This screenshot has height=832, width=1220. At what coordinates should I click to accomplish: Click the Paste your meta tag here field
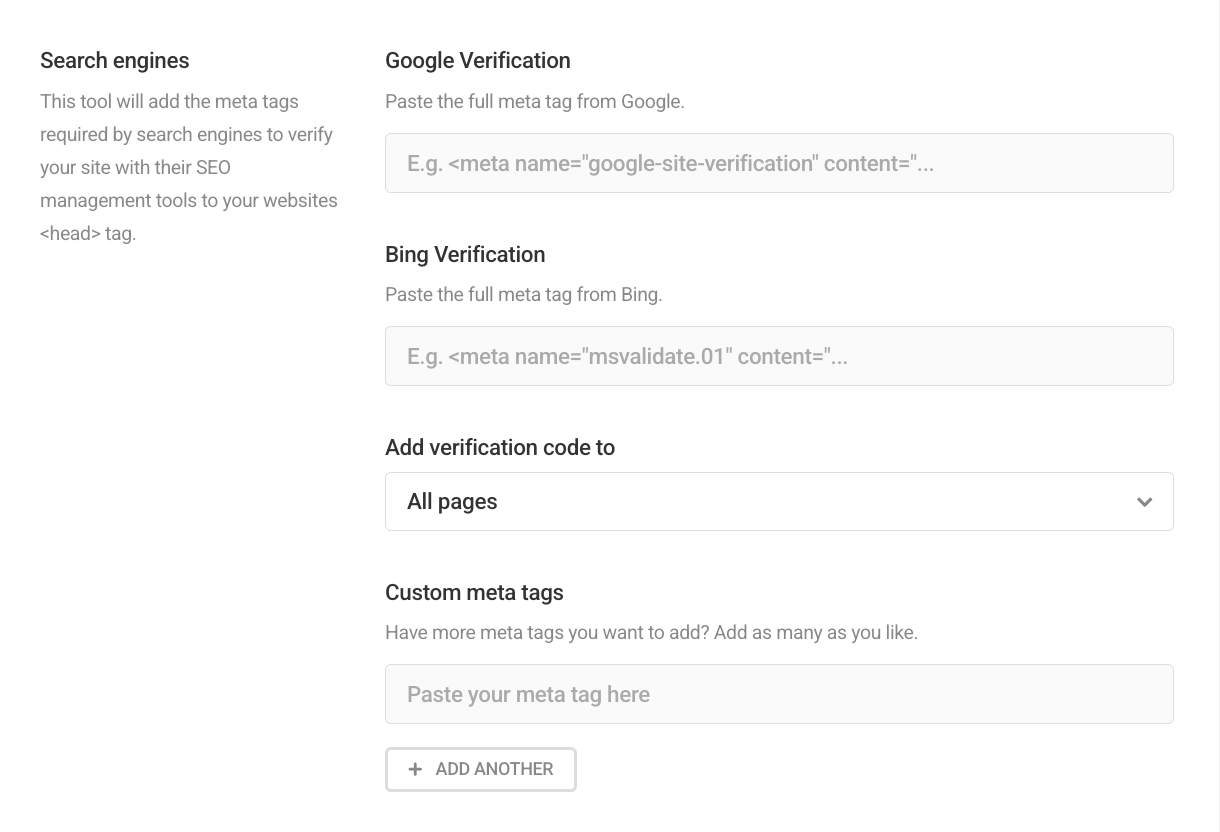779,693
